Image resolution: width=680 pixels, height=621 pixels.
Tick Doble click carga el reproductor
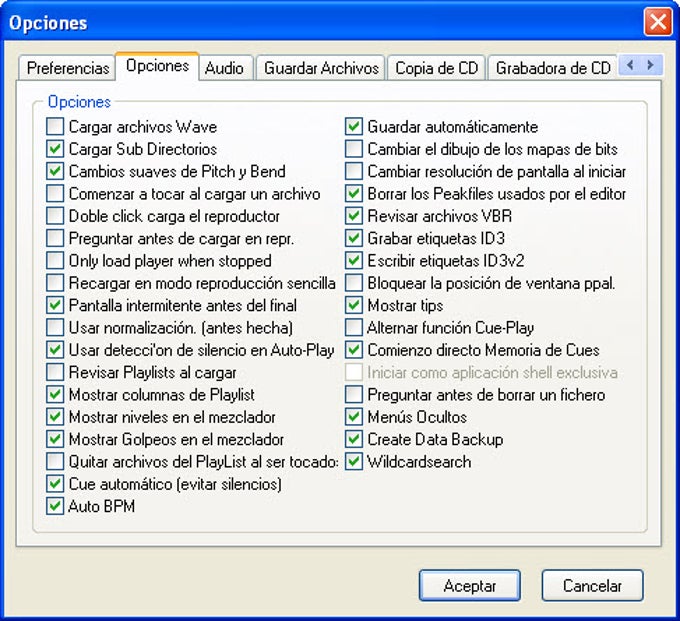[55, 216]
